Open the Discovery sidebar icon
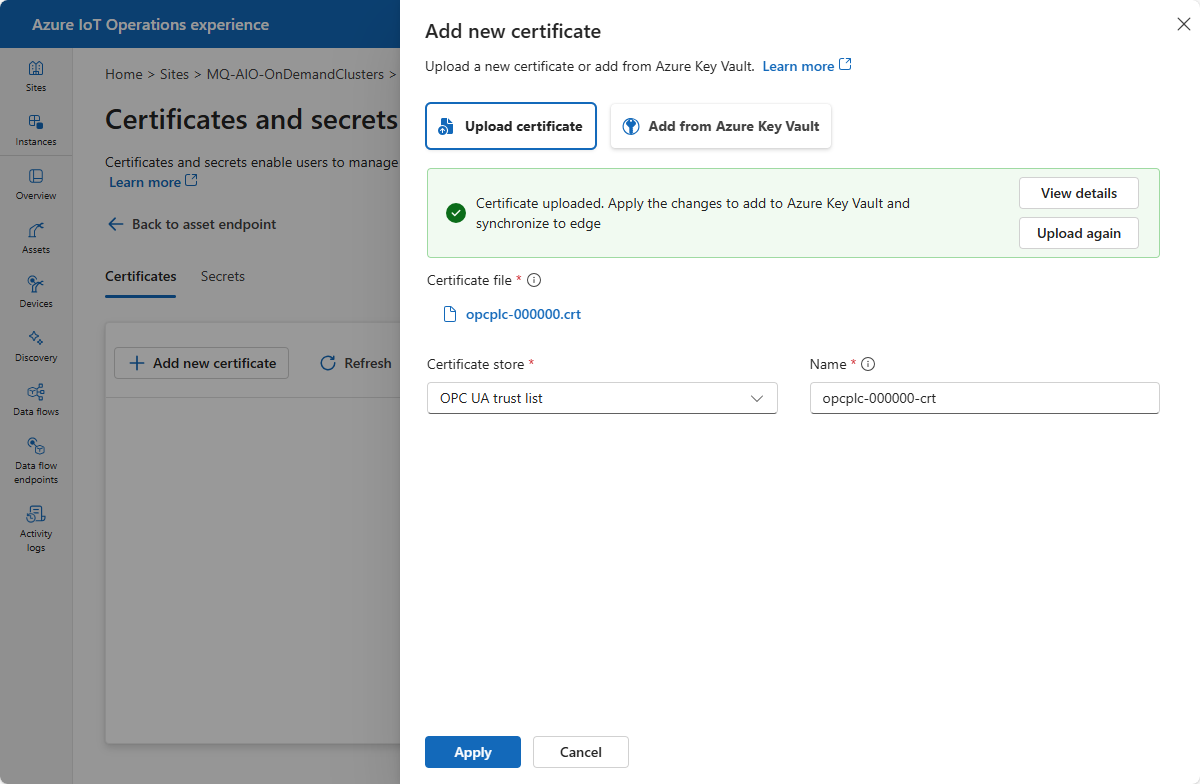 click(36, 346)
